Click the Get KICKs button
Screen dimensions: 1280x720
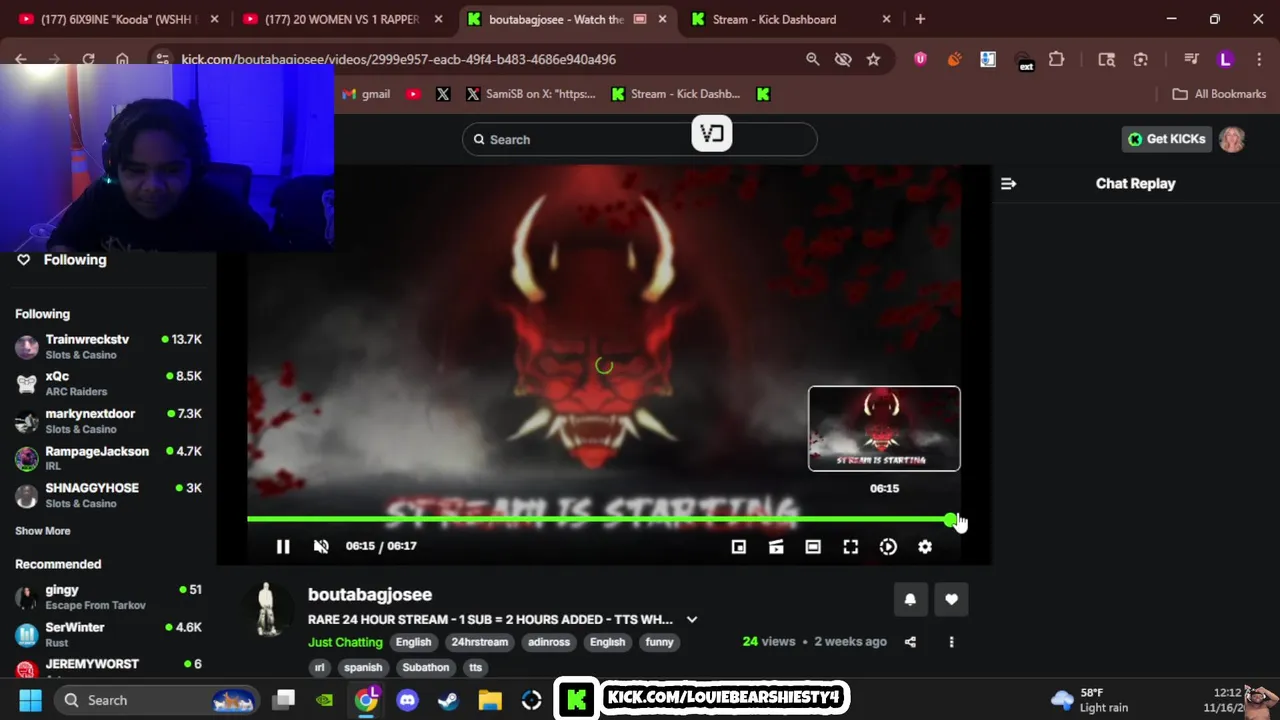[1166, 139]
